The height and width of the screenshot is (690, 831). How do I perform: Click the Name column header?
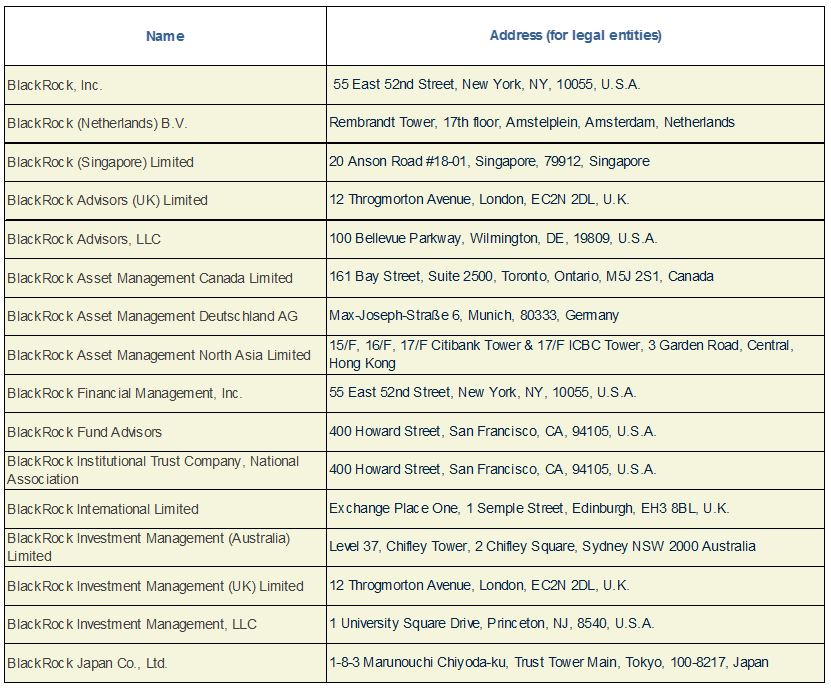point(165,36)
